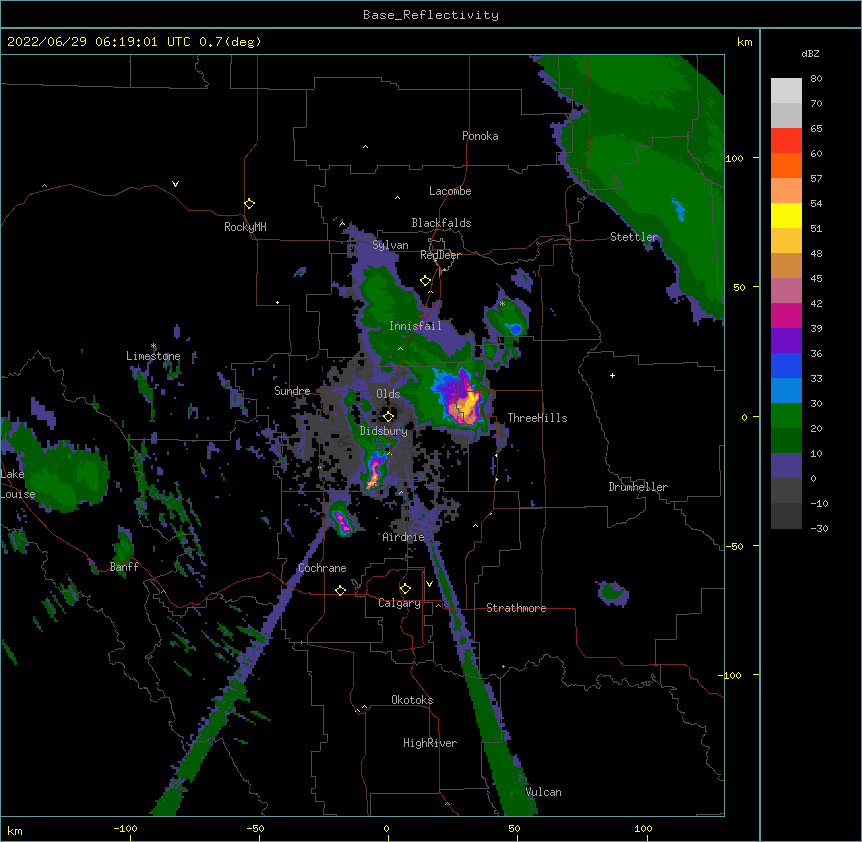Click the green echo patch east of Strathmore
Viewport: 862px width, 842px height.
[x=612, y=593]
